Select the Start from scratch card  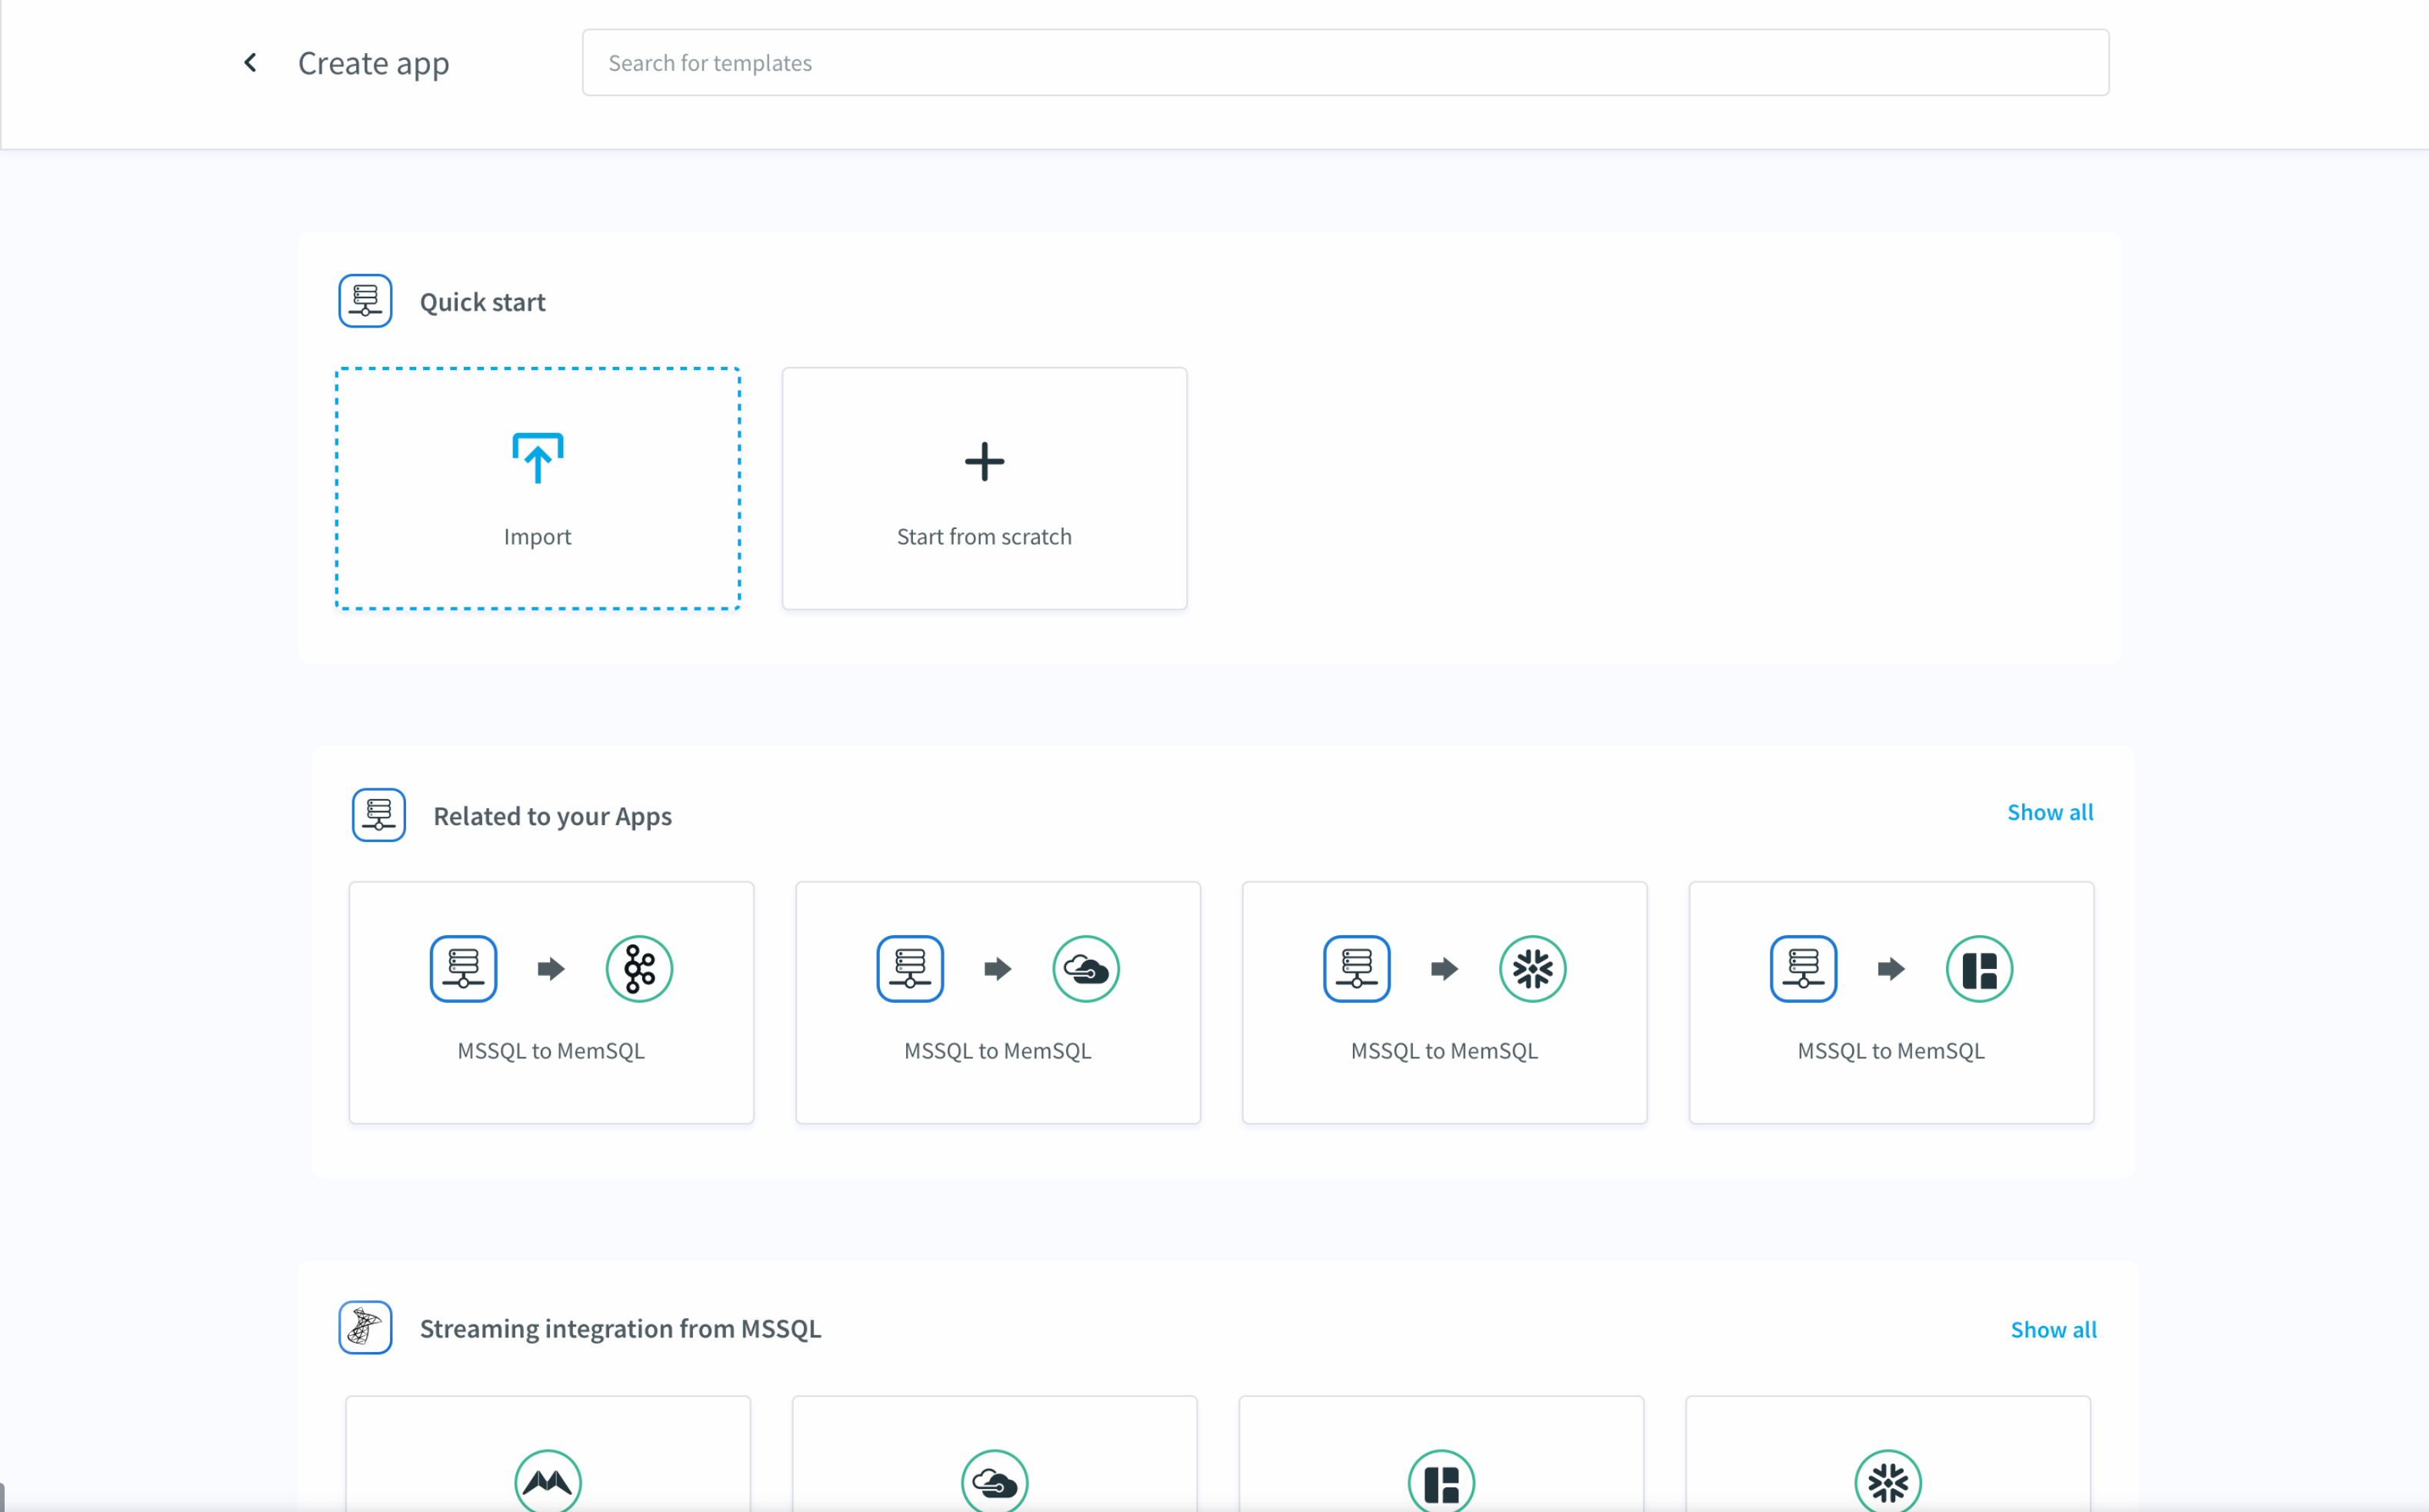tap(984, 488)
